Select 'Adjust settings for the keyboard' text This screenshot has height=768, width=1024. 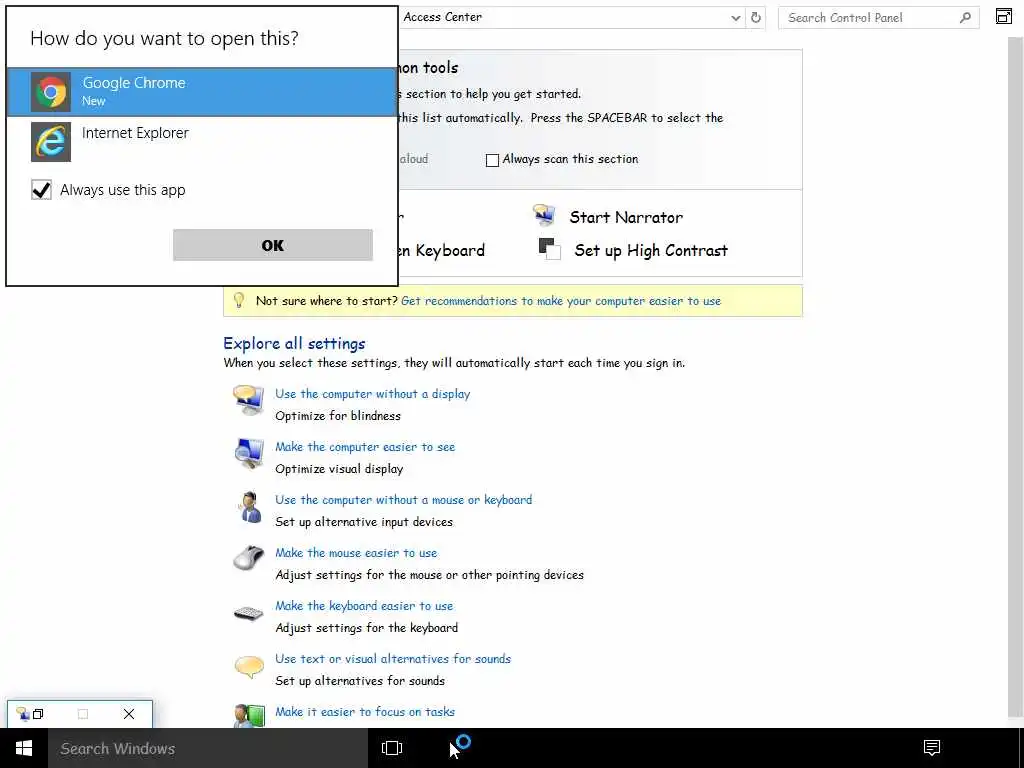click(366, 628)
